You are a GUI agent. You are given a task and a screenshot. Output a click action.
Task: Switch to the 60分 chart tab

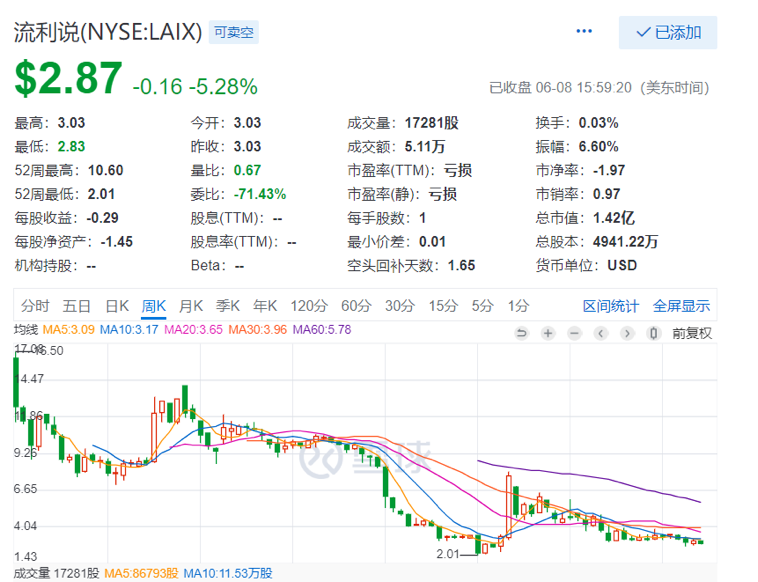click(356, 306)
